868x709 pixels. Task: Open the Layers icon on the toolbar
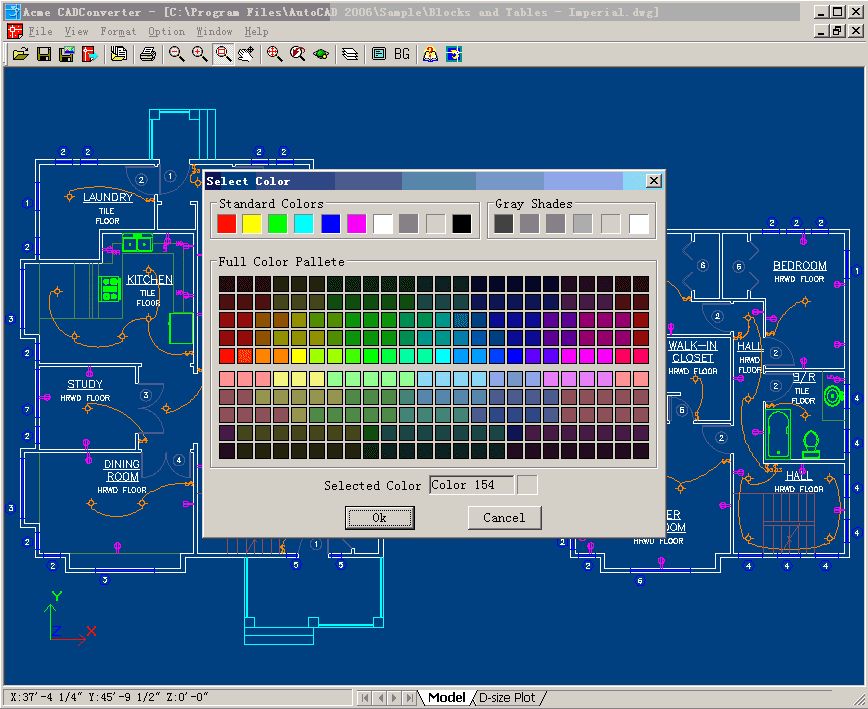[350, 53]
